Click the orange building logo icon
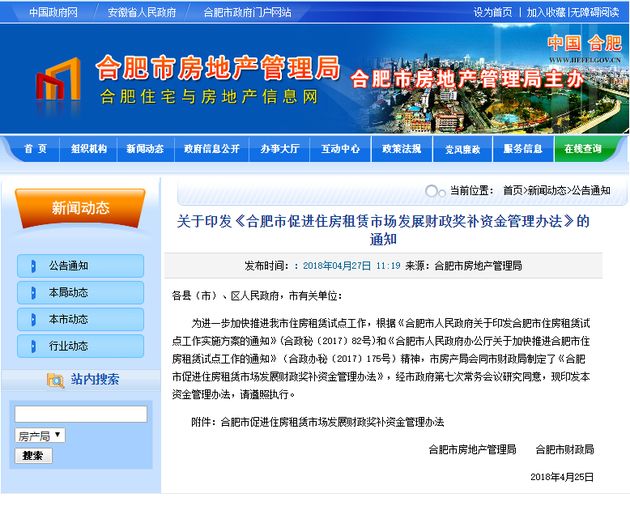The image size is (630, 506). coord(59,79)
